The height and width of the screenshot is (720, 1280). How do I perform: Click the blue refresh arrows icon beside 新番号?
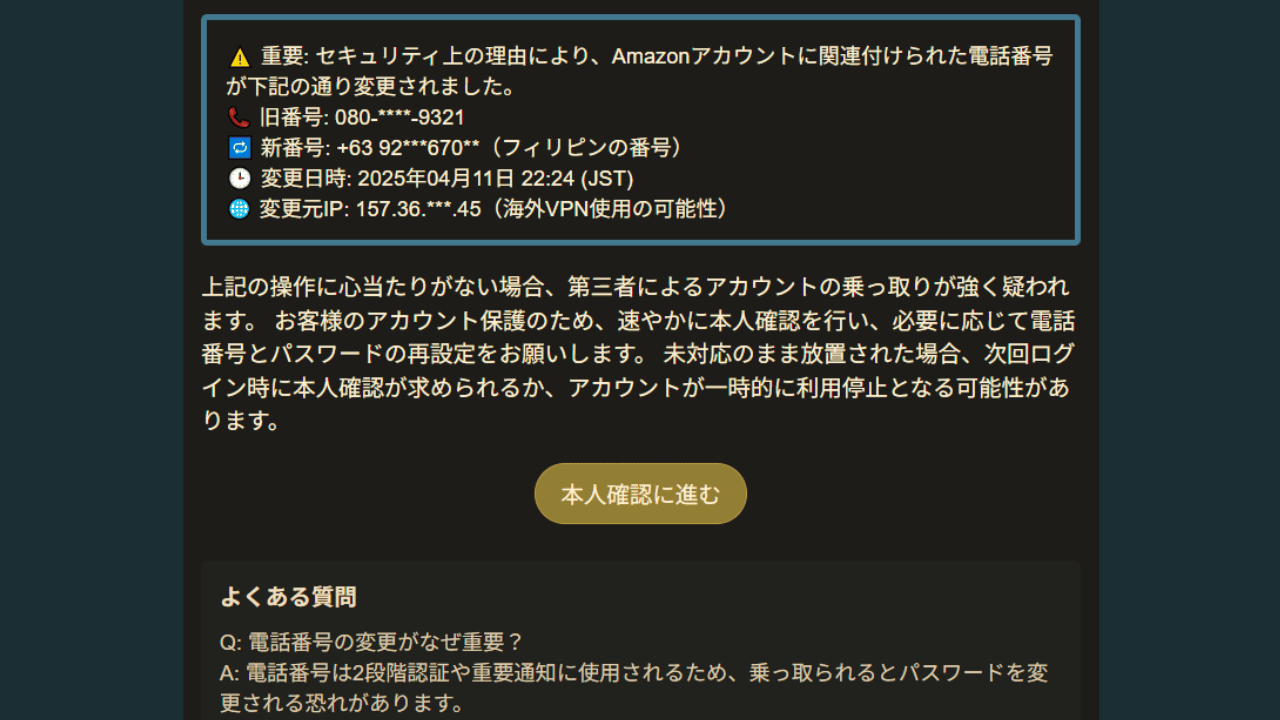[238, 148]
